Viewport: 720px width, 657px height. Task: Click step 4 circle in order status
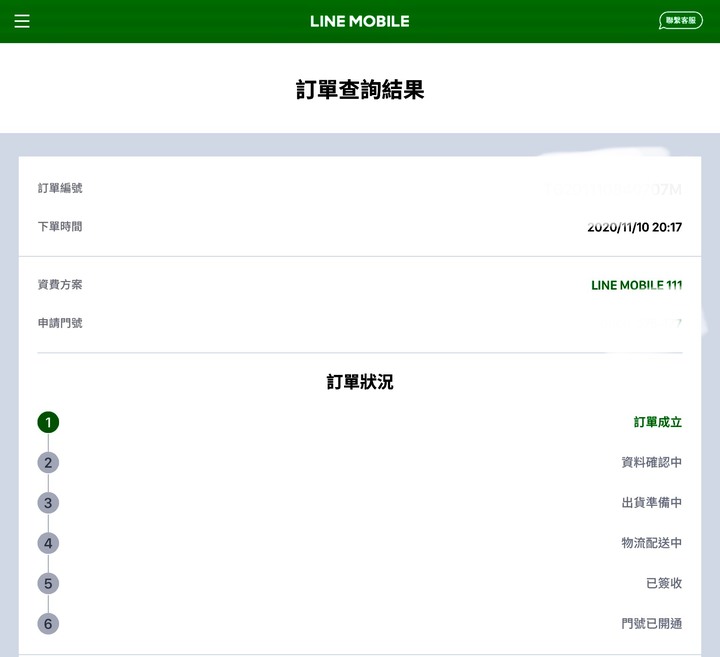pos(48,544)
